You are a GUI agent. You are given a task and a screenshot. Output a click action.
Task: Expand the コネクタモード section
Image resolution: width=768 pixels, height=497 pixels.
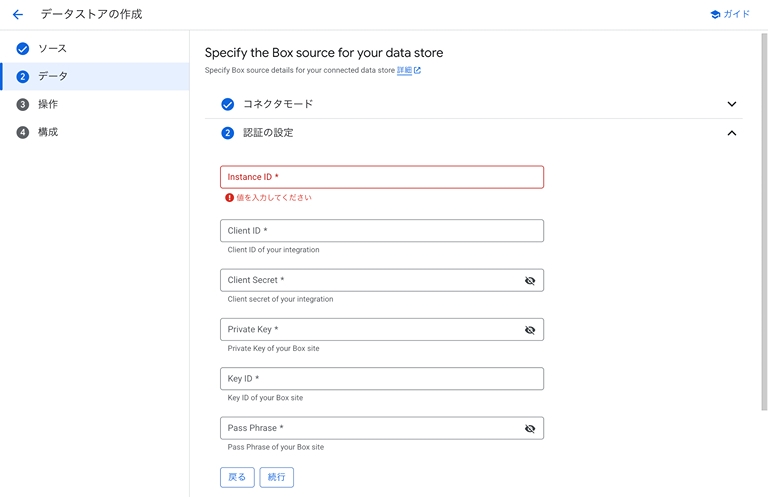731,104
